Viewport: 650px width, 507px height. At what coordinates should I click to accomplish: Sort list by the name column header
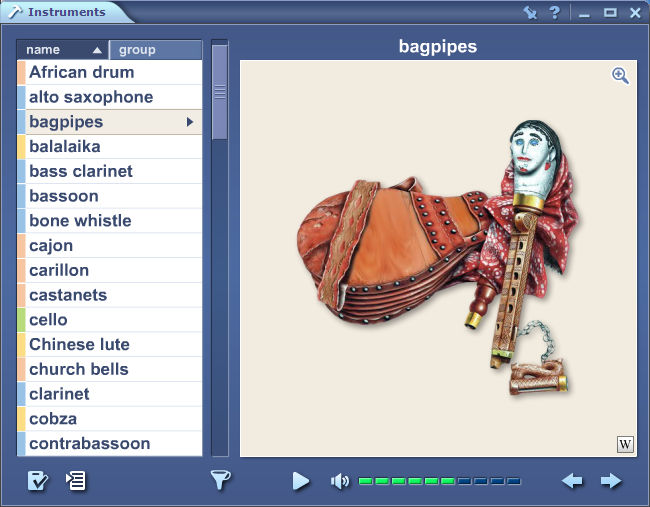tap(62, 50)
